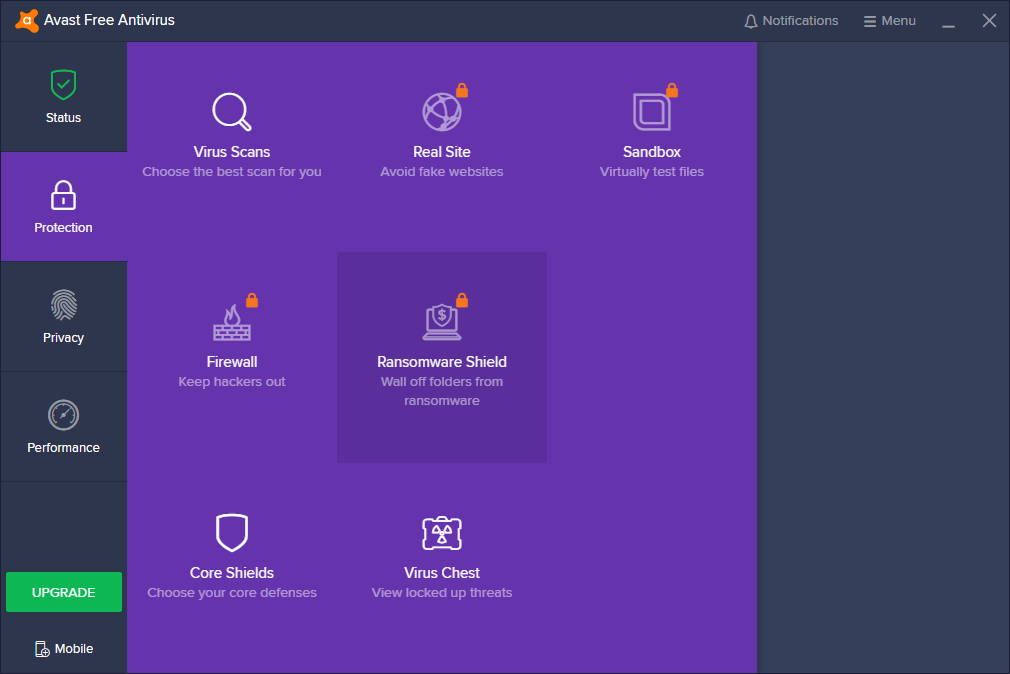Screen dimensions: 1010x674
Task: Click the Virus Chest title
Action: [442, 573]
